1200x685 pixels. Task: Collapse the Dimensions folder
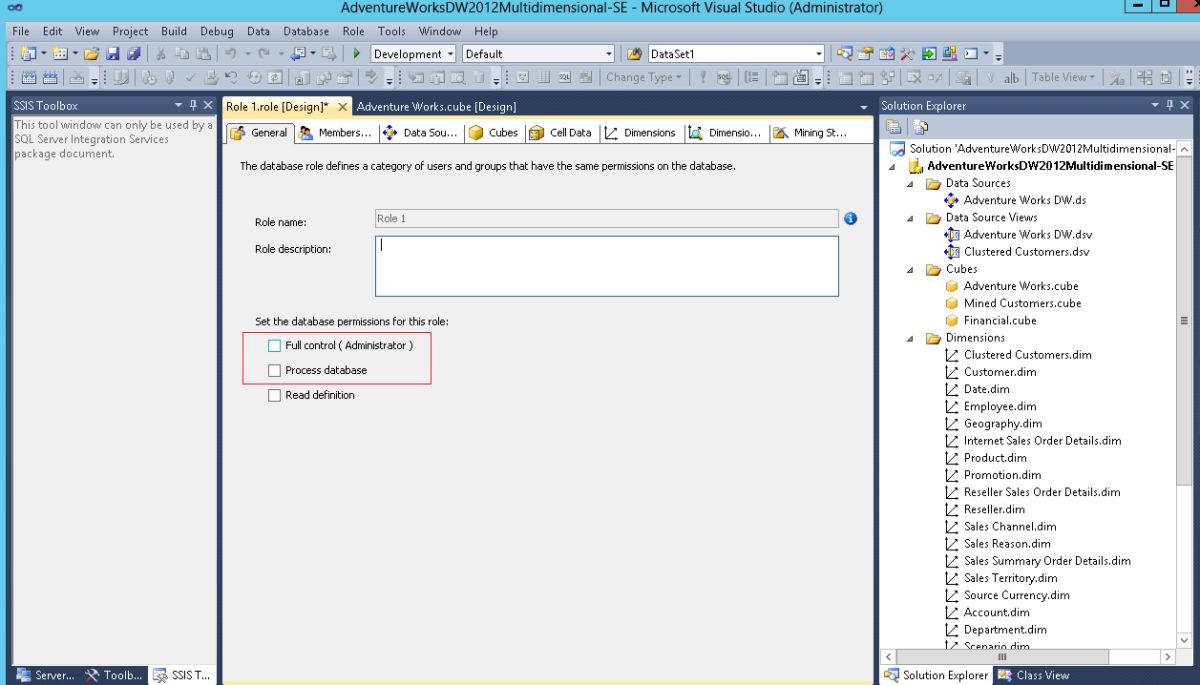911,338
